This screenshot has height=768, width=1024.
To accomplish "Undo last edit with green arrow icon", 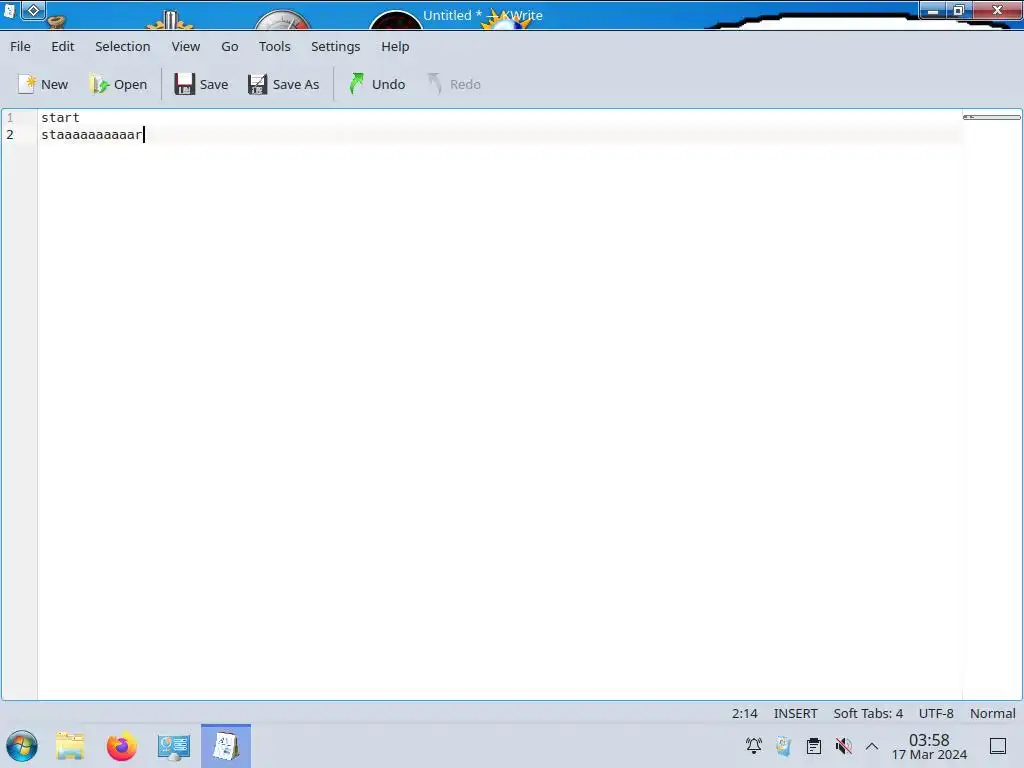I will coord(357,84).
